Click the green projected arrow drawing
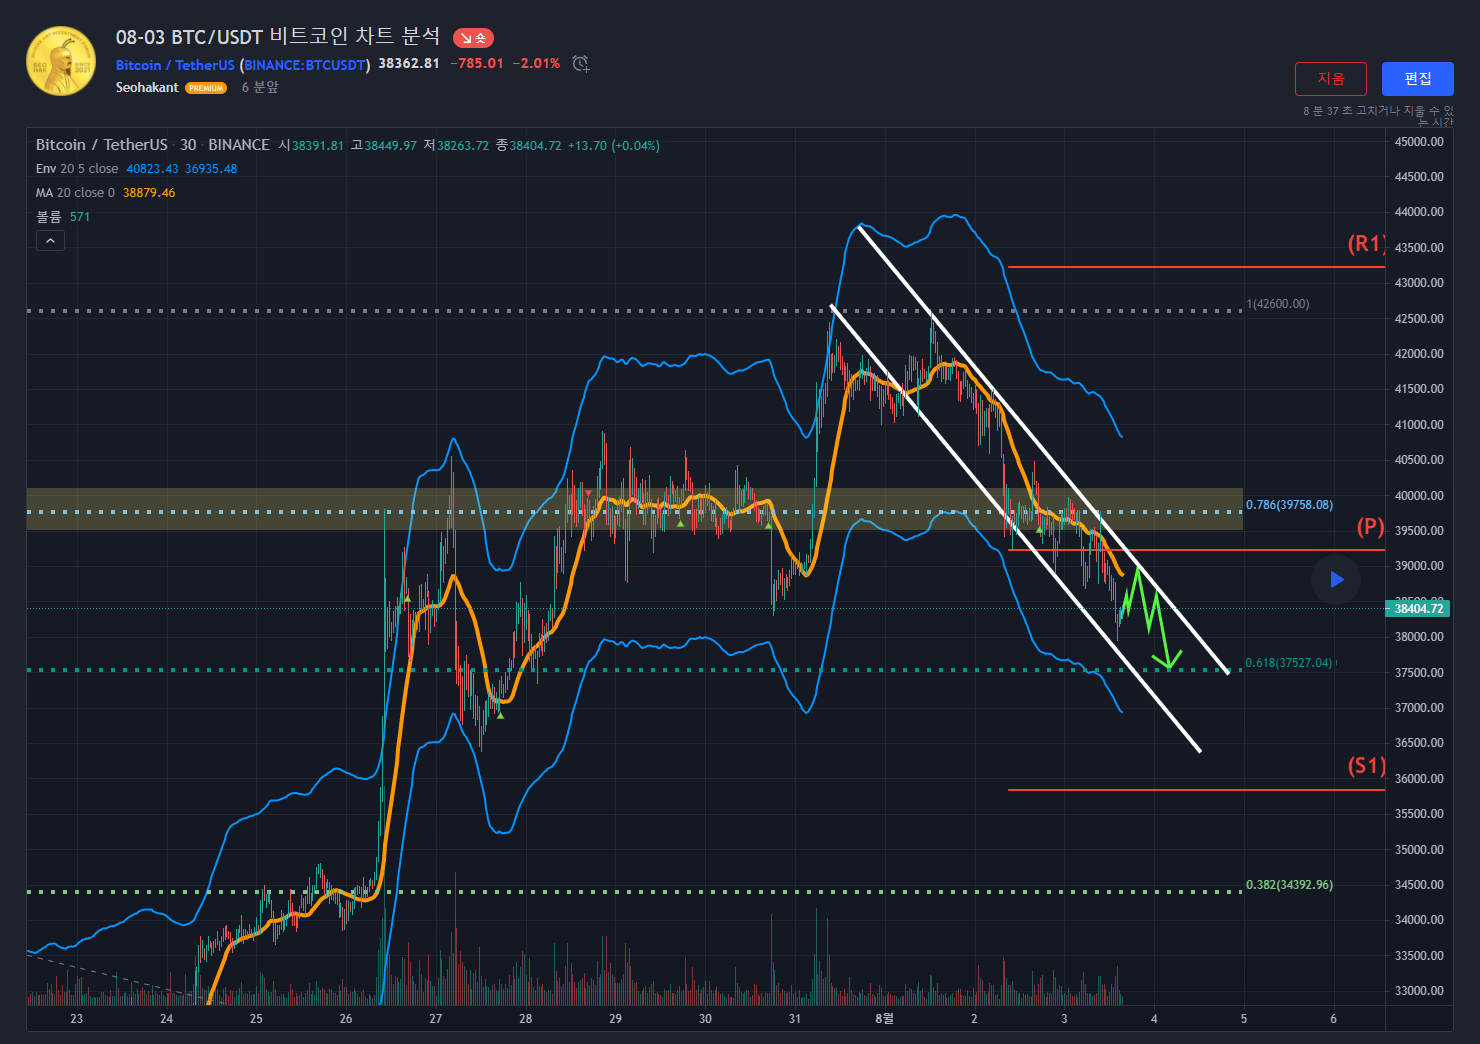This screenshot has height=1044, width=1480. 1154,617
